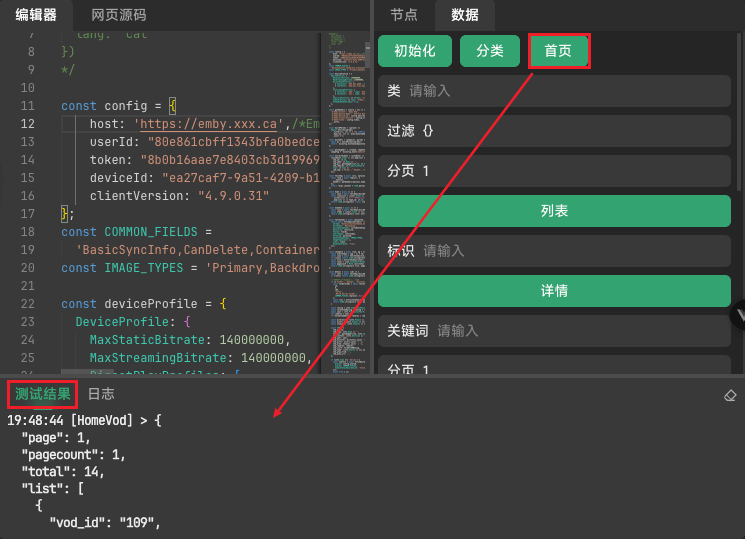This screenshot has width=745, height=539.
Task: Switch to the 节点 tab
Action: pos(404,15)
